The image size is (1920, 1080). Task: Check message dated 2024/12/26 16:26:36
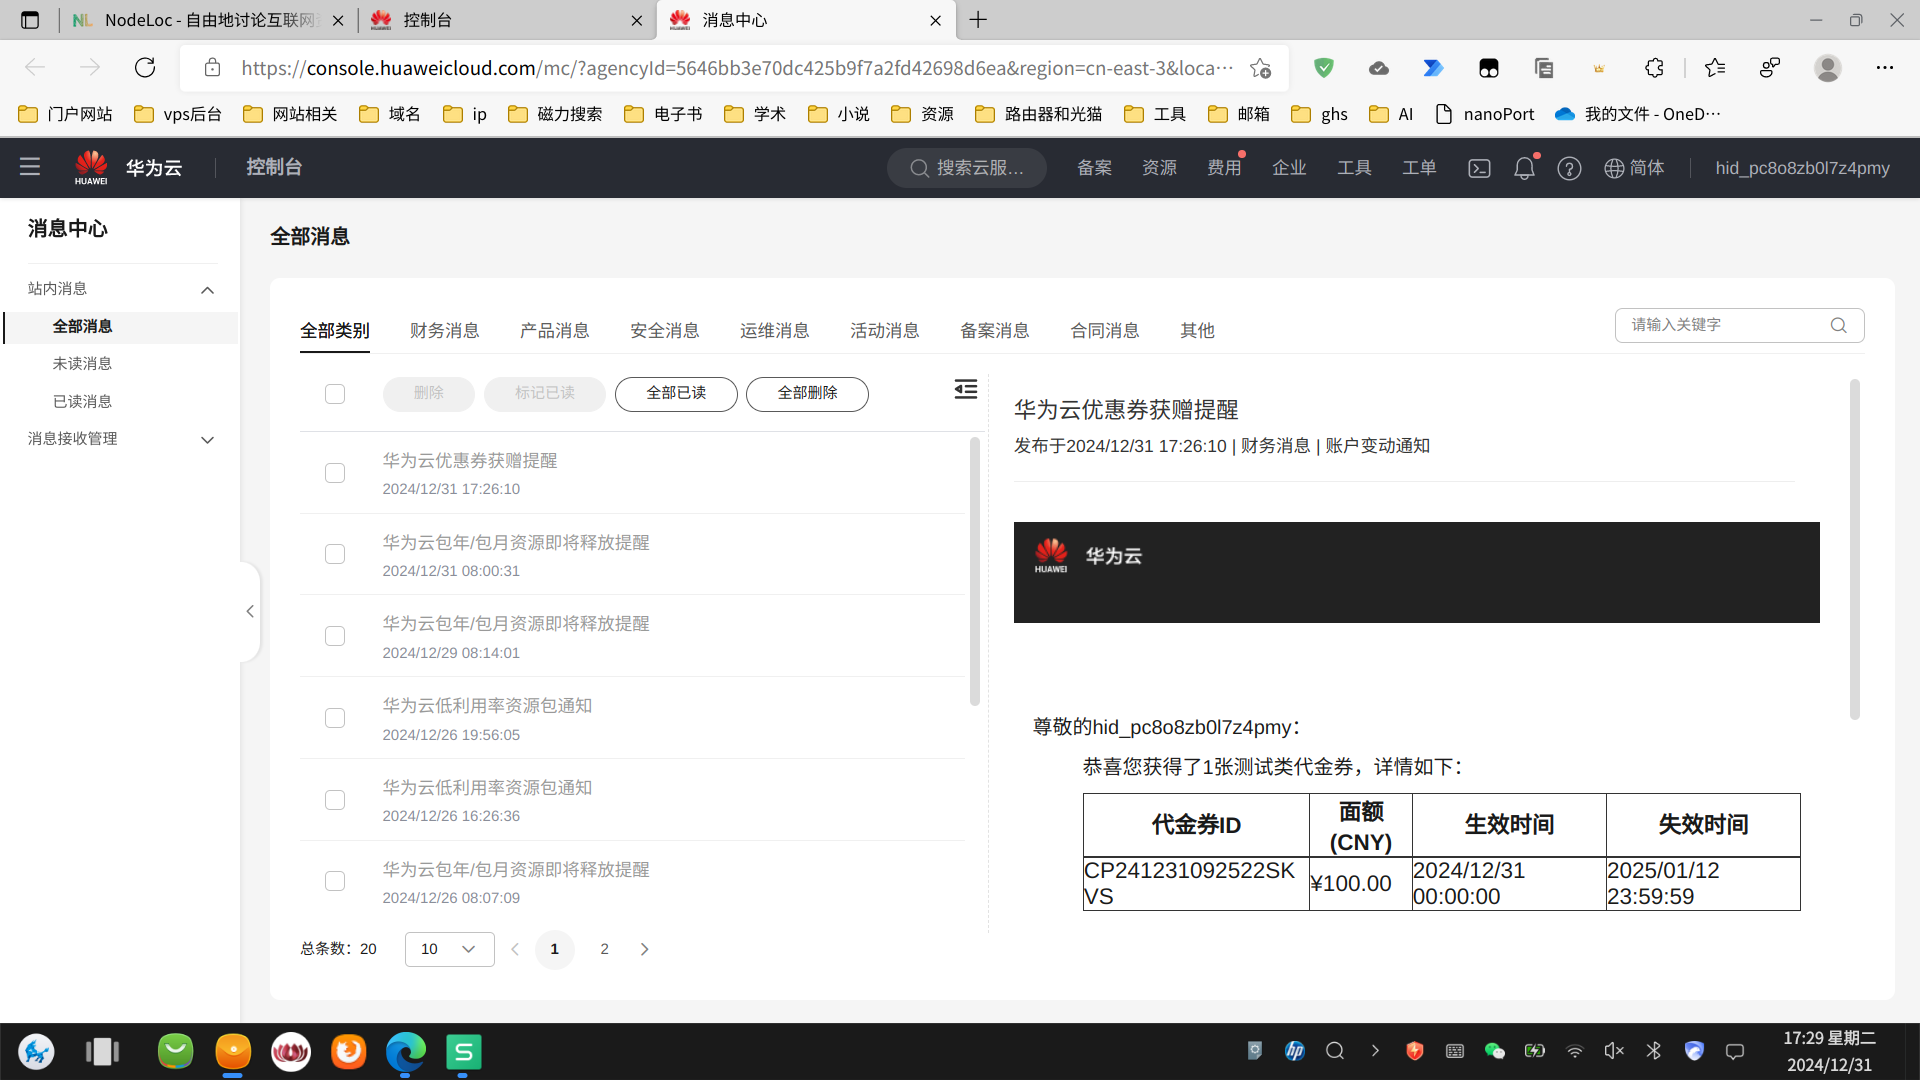click(335, 800)
